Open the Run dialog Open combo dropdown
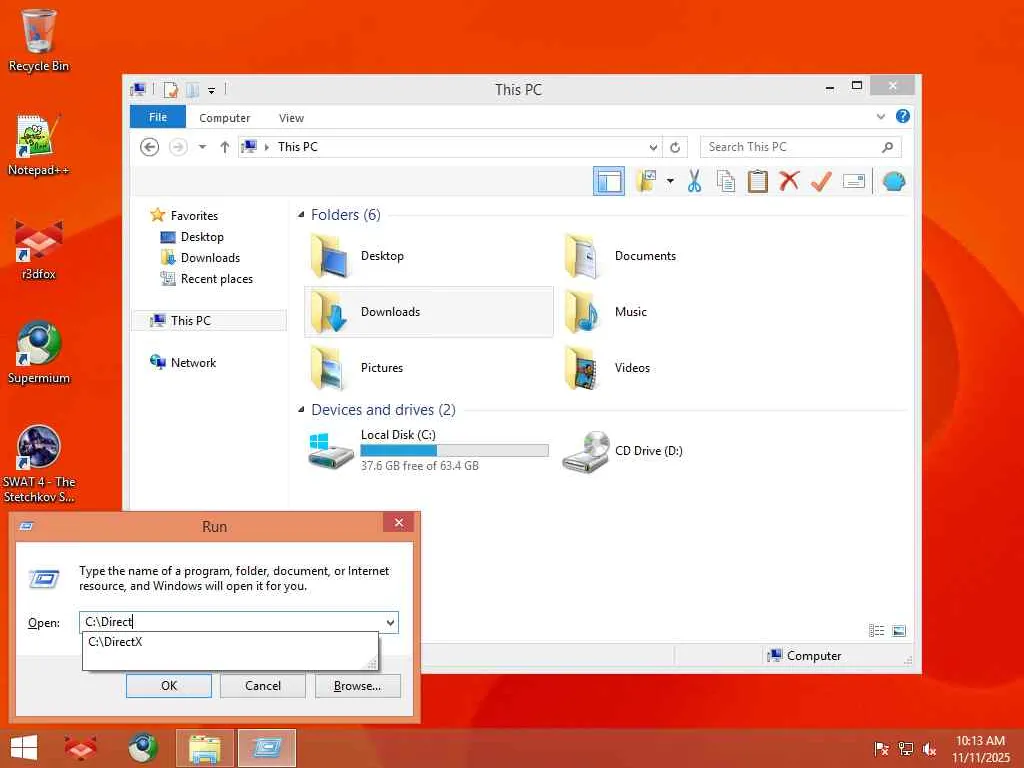Screen dimensions: 1024x768 390,622
